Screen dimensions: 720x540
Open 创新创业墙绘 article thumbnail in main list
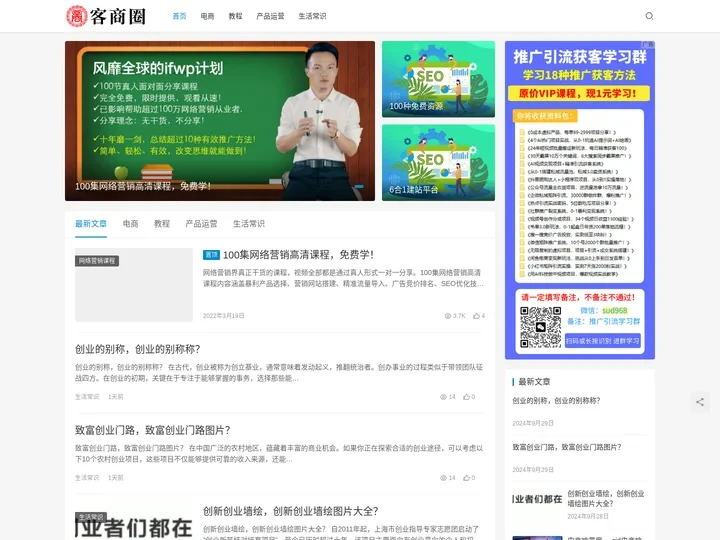tap(134, 523)
